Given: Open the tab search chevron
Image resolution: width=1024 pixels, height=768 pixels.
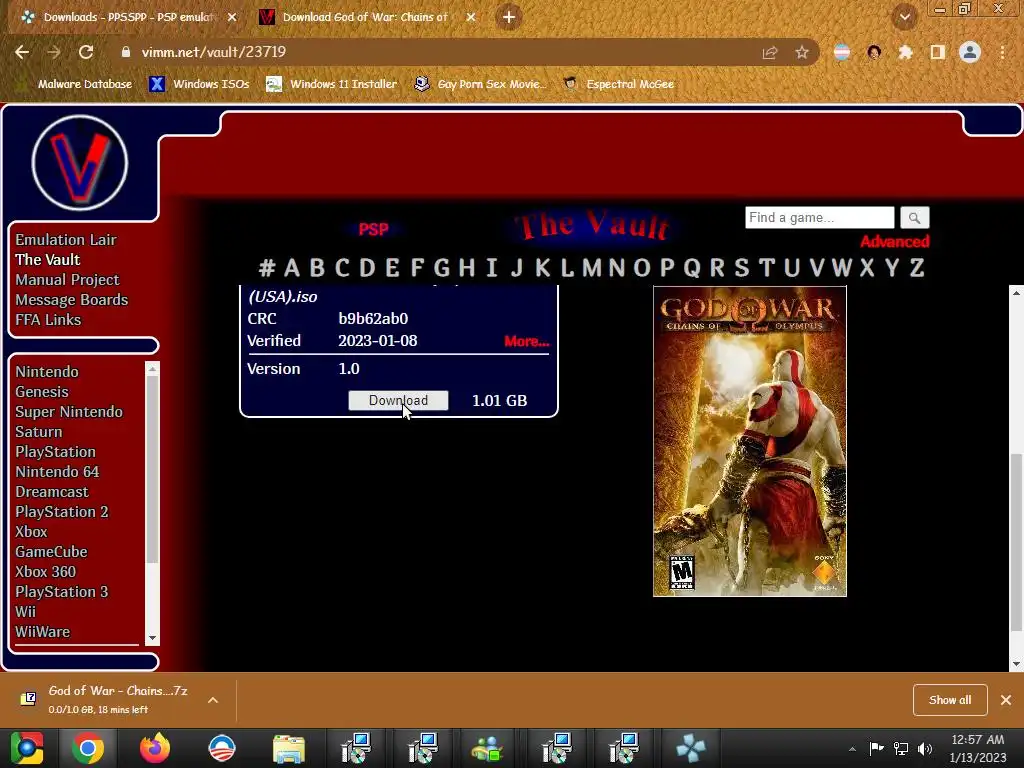Looking at the screenshot, I should [904, 17].
